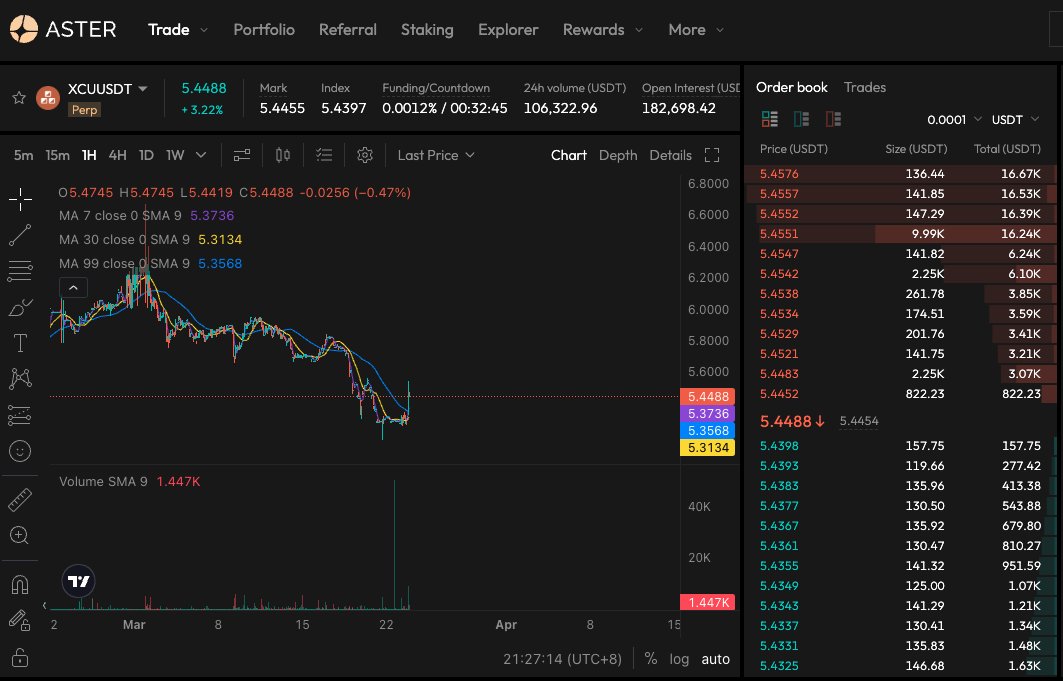
Task: Toggle lock all drawing tools
Action: [x=20, y=657]
